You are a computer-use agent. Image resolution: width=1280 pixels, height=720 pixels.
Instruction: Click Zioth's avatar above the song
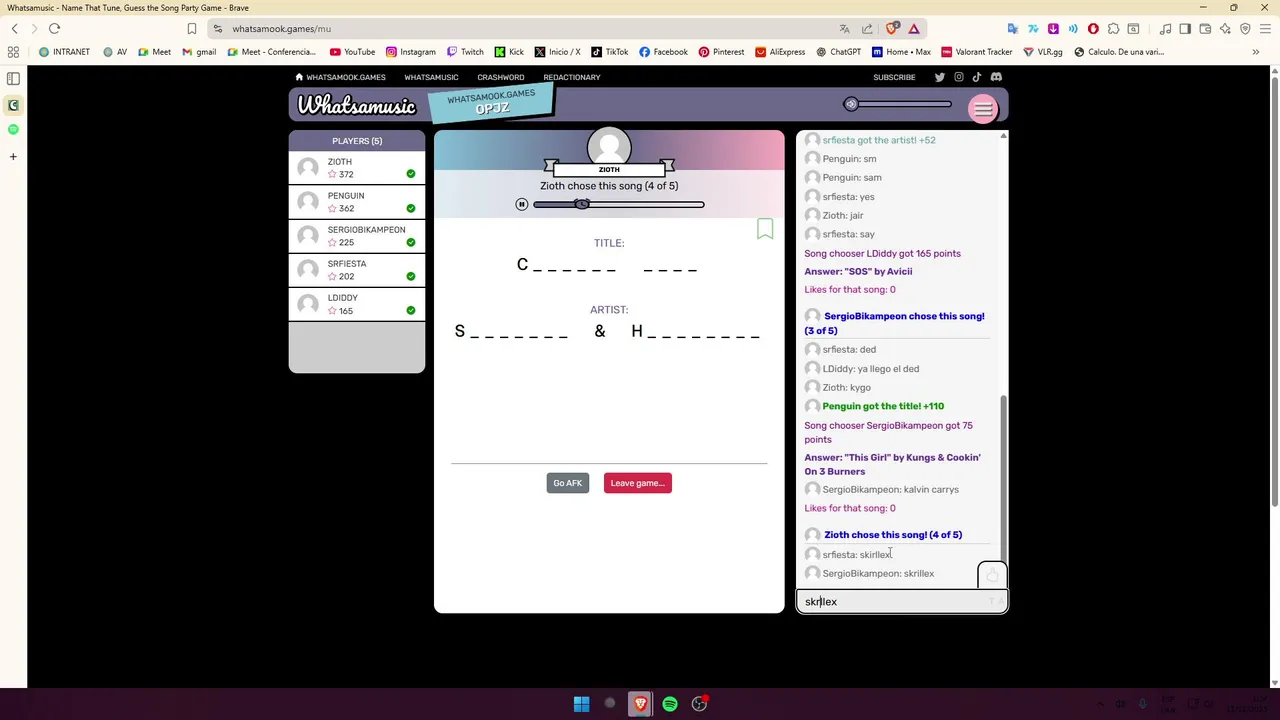pyautogui.click(x=609, y=147)
